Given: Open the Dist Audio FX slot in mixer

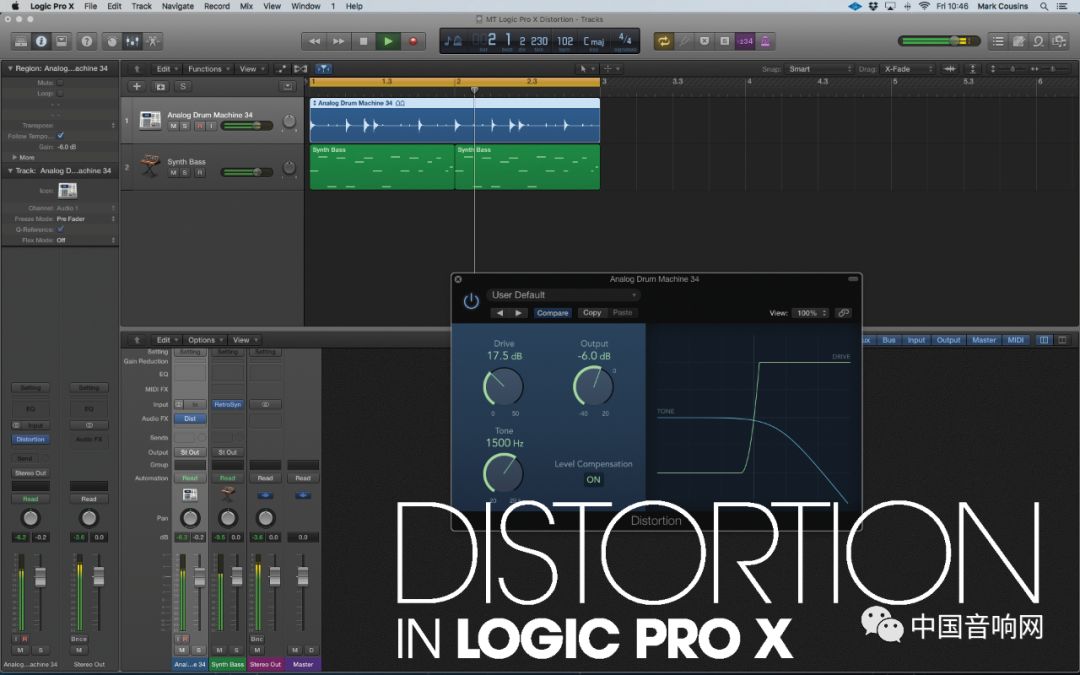Looking at the screenshot, I should coord(190,418).
